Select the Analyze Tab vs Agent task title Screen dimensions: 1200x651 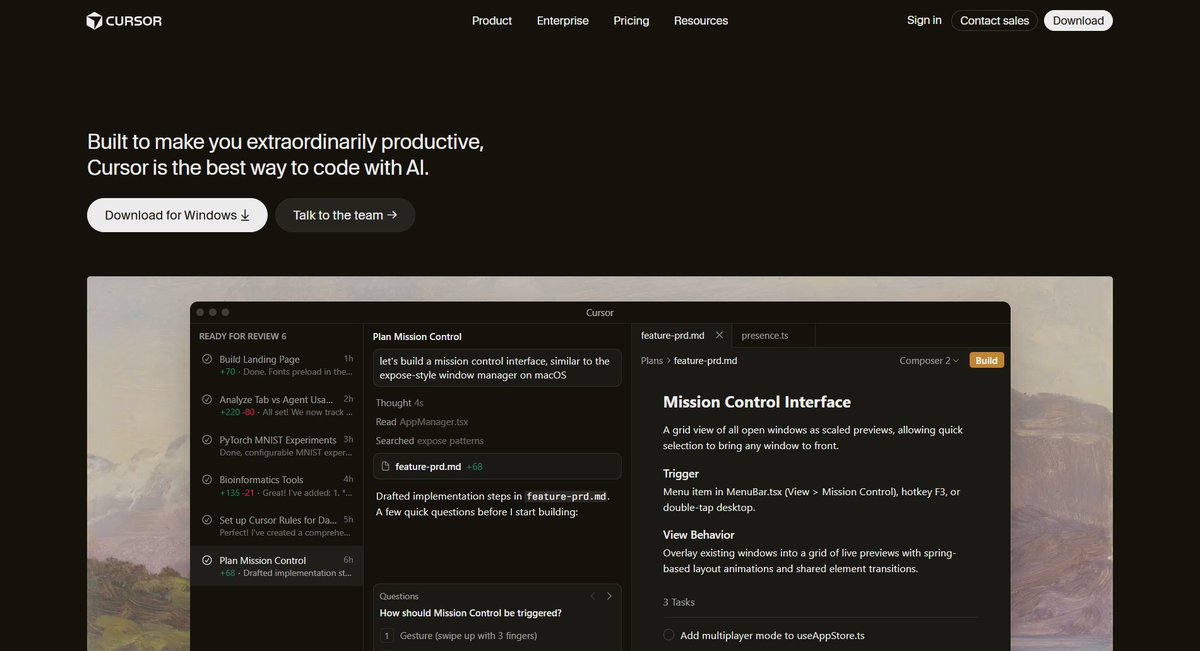[x=276, y=399]
